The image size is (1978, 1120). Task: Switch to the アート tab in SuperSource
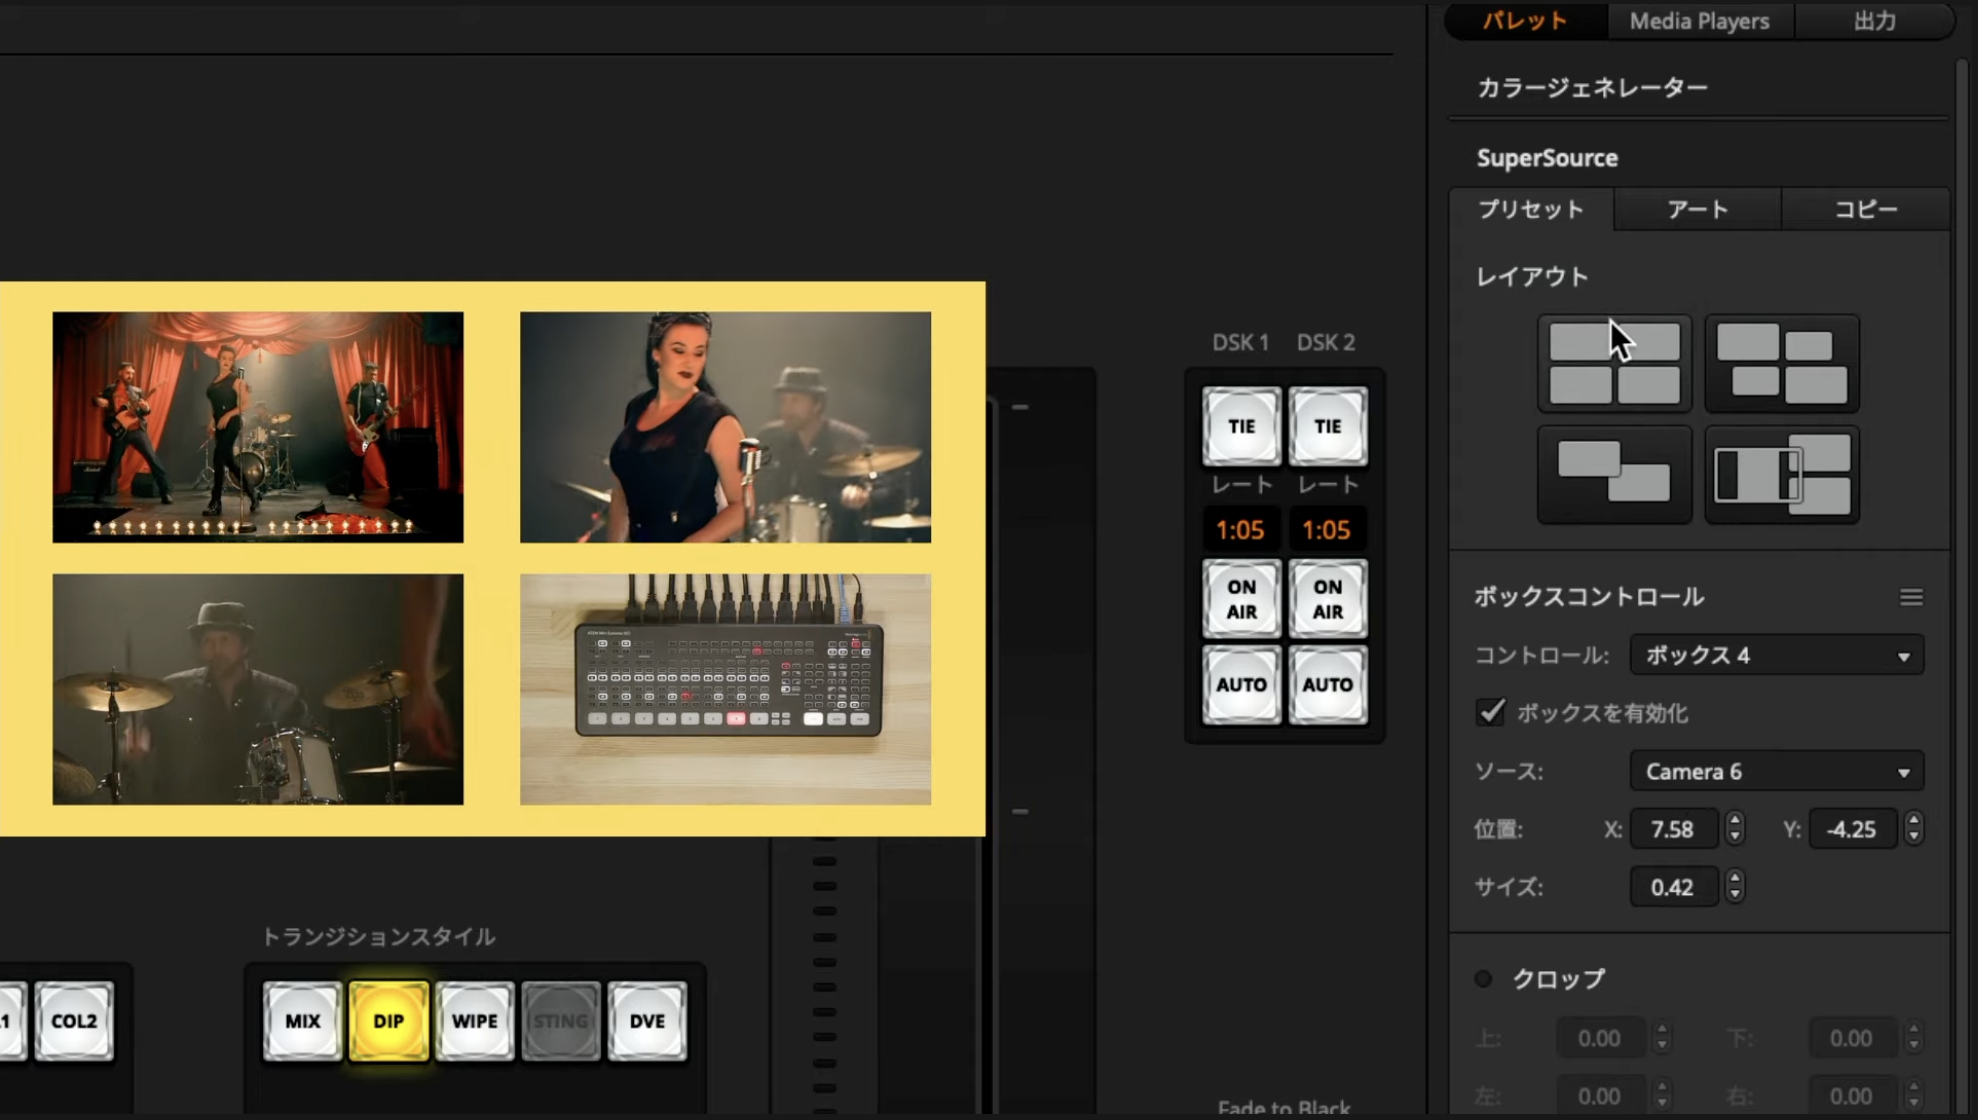pyautogui.click(x=1696, y=209)
